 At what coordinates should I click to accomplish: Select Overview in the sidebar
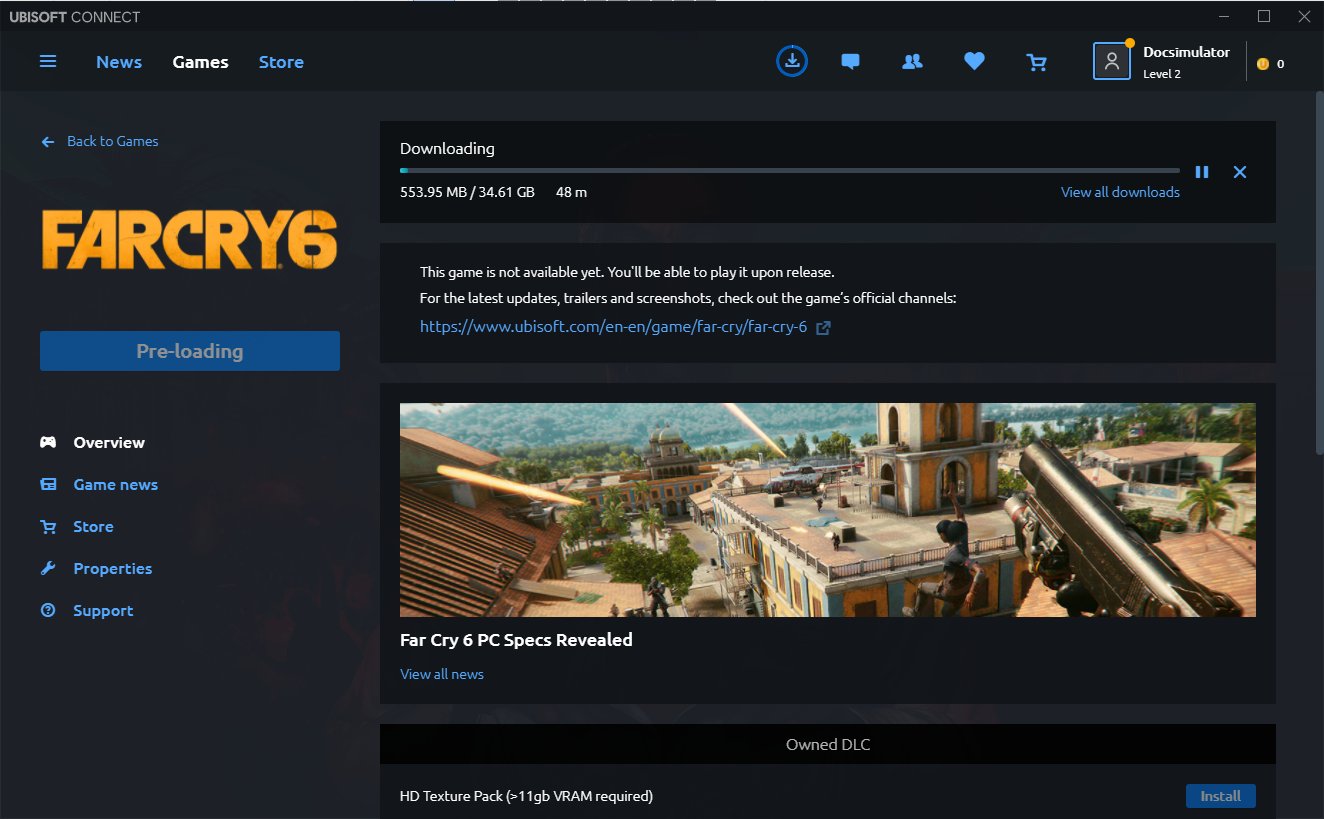109,442
